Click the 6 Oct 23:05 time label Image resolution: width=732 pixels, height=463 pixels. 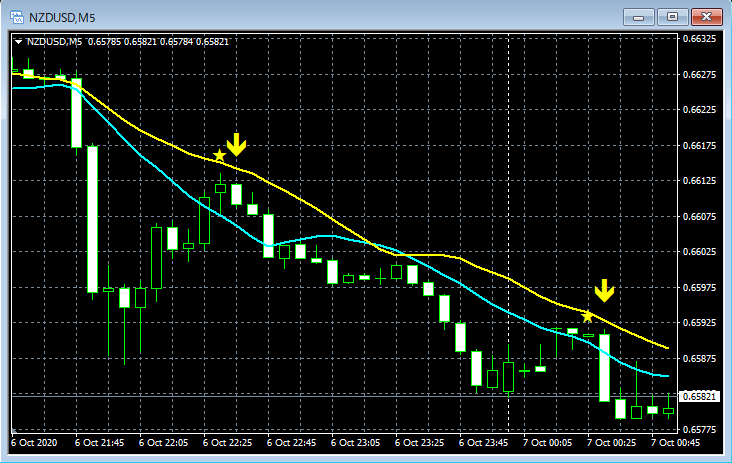pos(356,442)
